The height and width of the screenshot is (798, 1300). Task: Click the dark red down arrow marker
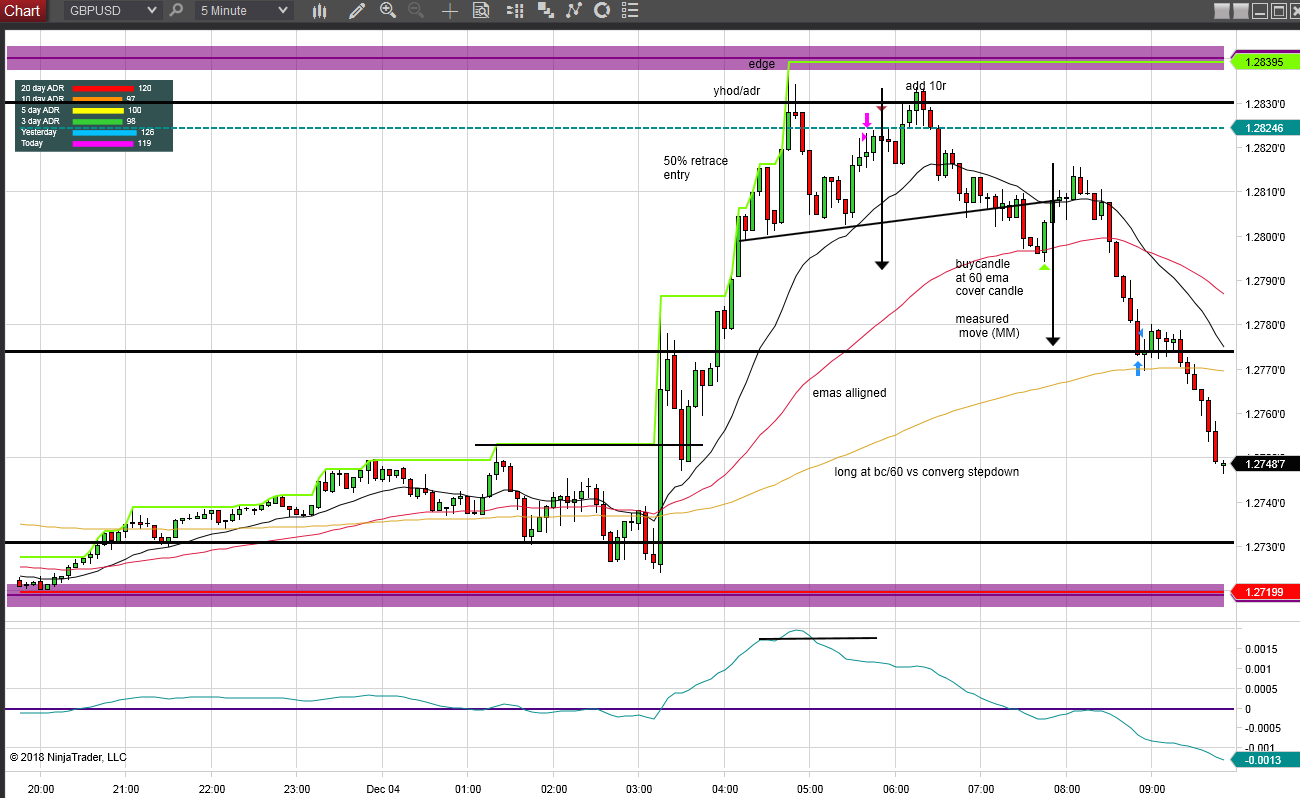pos(881,108)
